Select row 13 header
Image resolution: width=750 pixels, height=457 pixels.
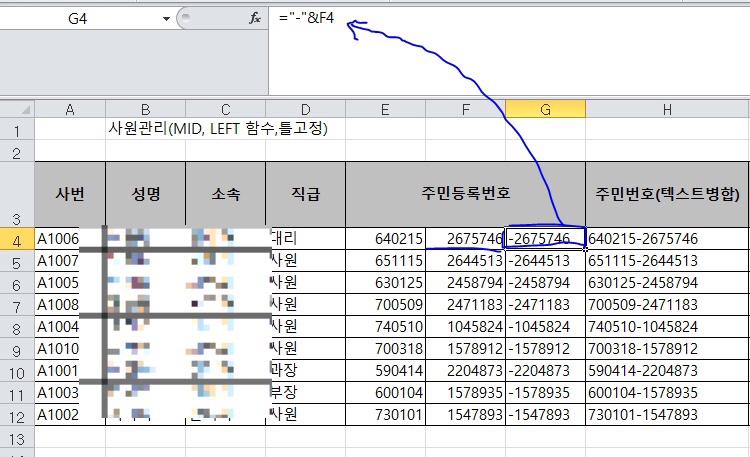[x=17, y=437]
